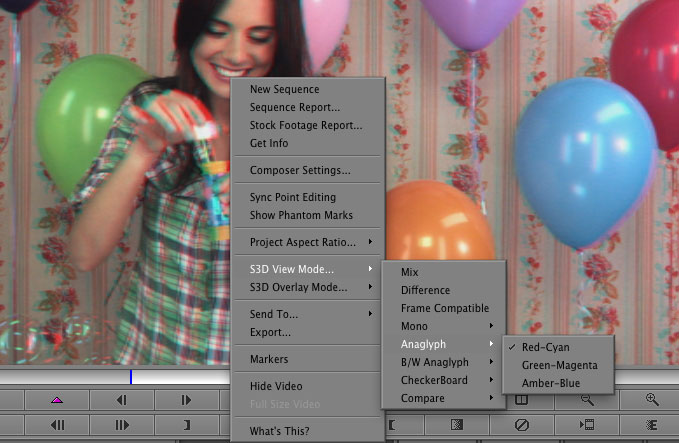Viewport: 679px width, 443px height.
Task: Open Composer Settings
Action: (x=300, y=170)
